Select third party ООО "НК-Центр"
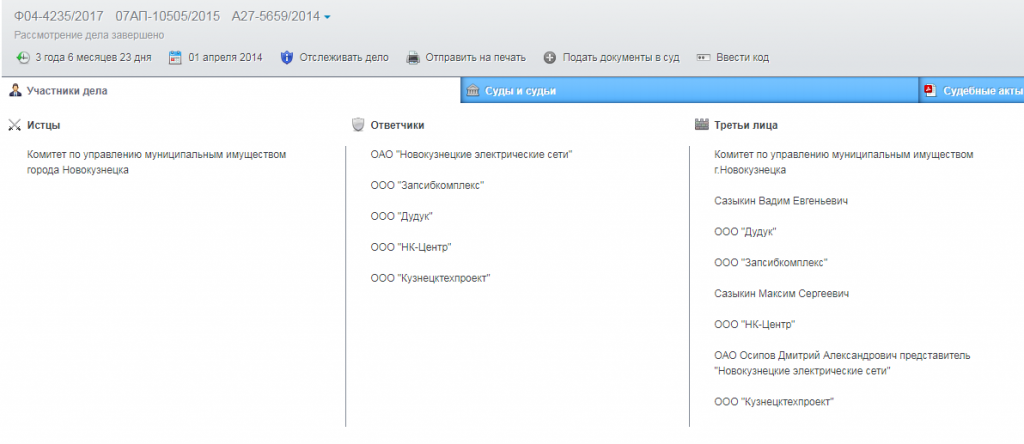Screen dimensions: 1024x444 pos(755,325)
